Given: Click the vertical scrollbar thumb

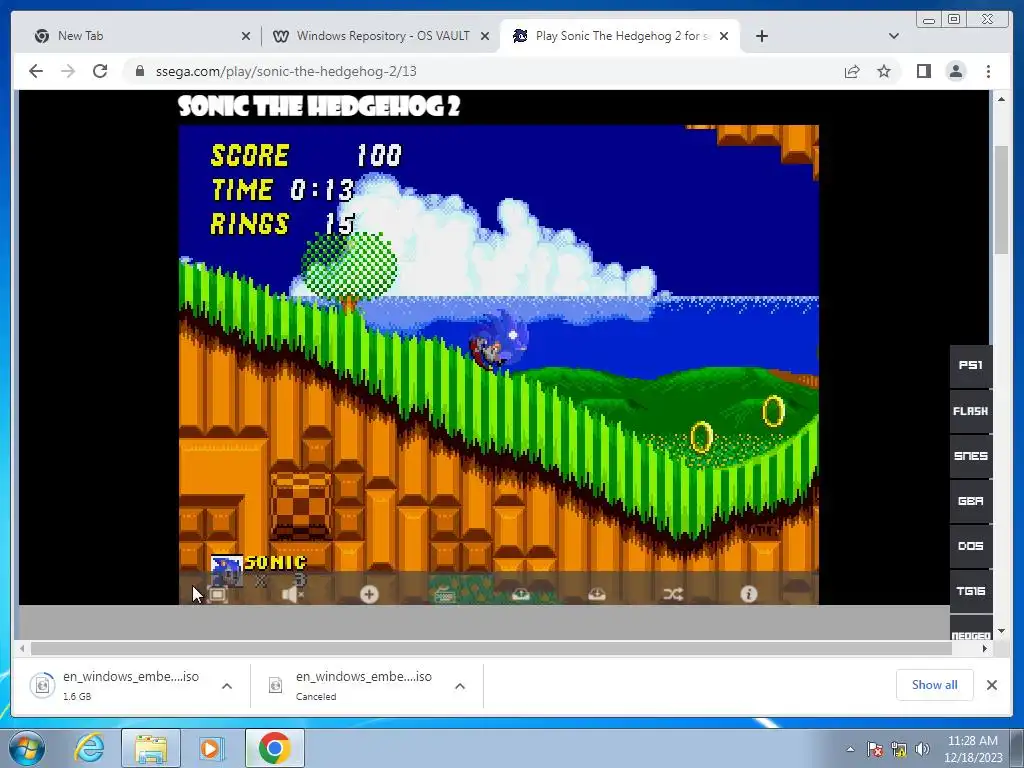Looking at the screenshot, I should (1001, 200).
